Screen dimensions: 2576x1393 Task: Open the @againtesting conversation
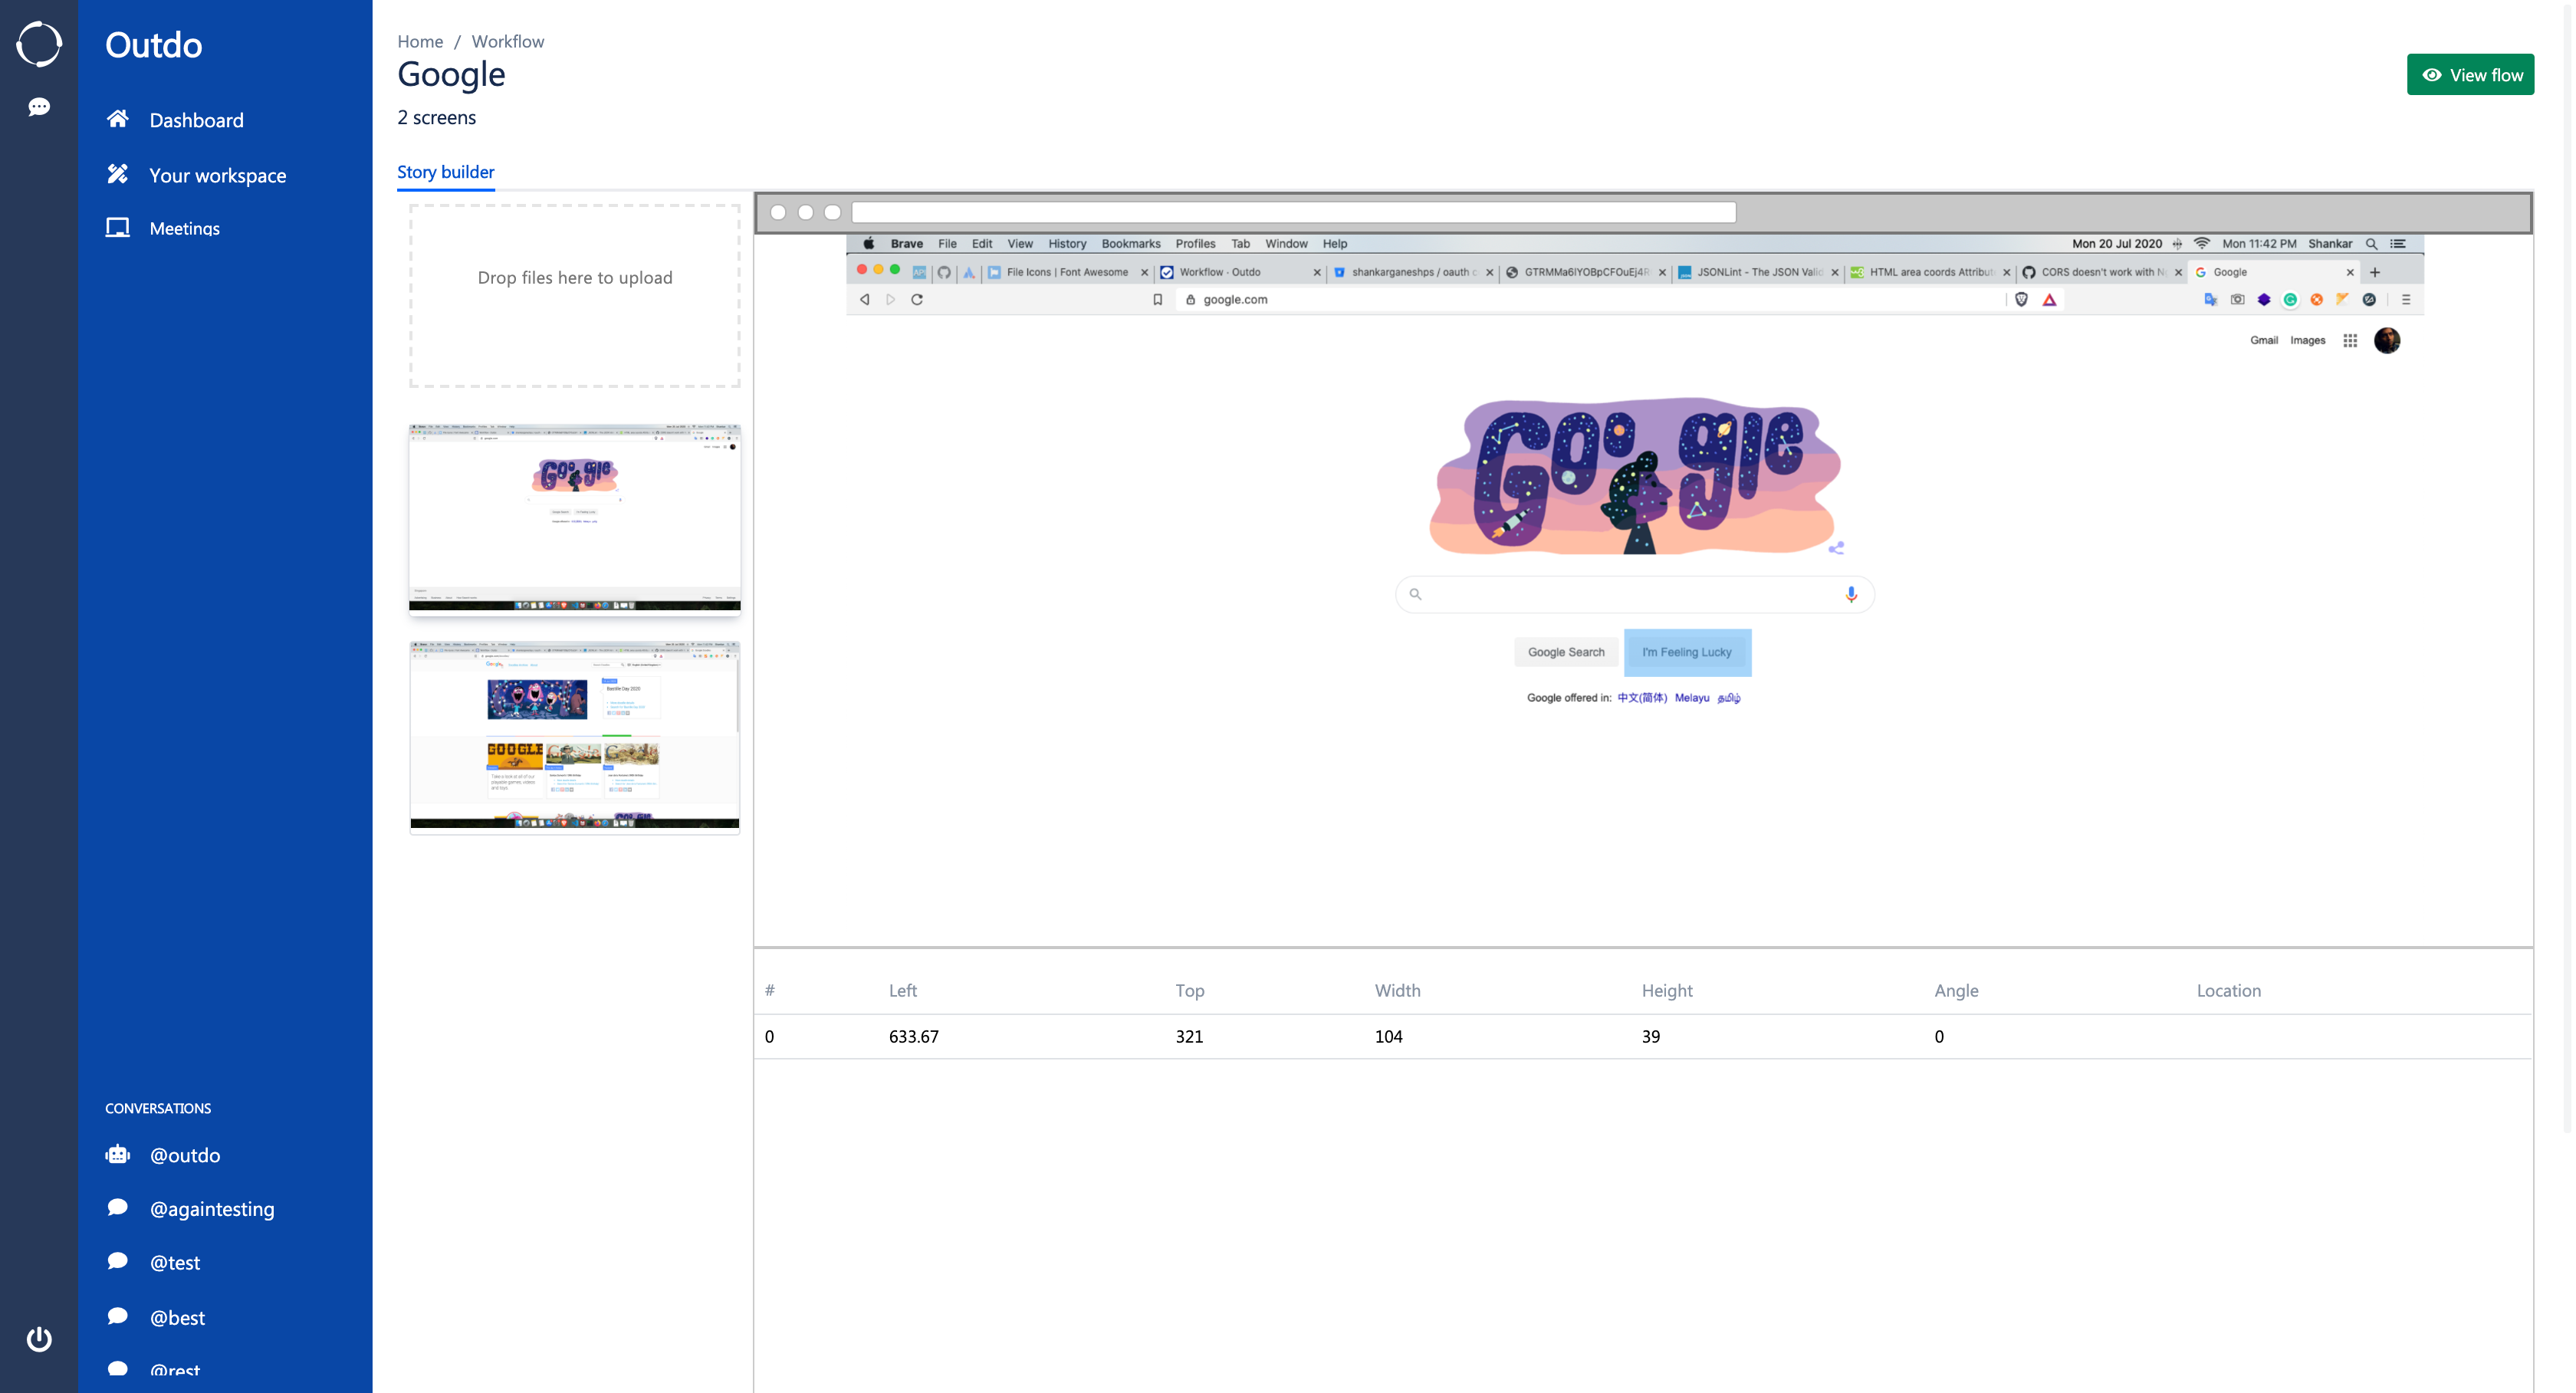pyautogui.click(x=211, y=1209)
